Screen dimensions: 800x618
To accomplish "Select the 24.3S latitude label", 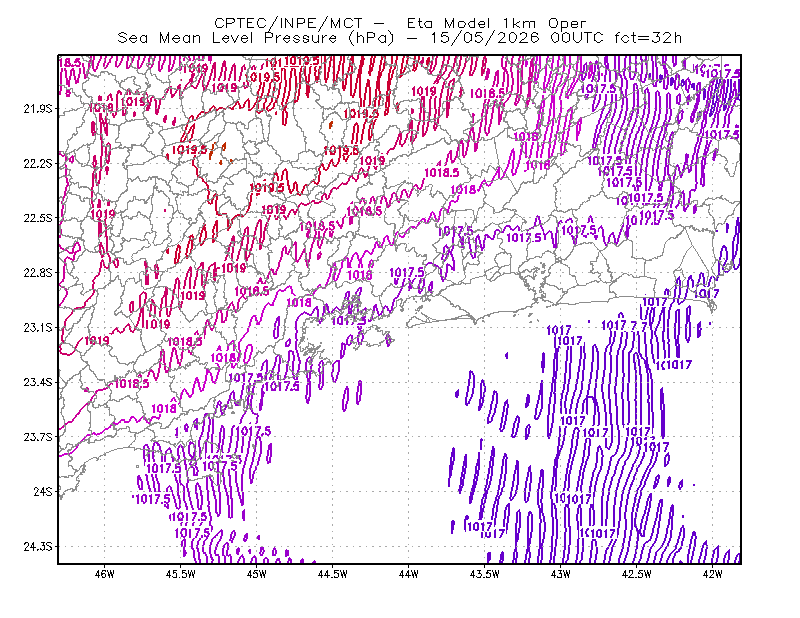I will coord(37,547).
